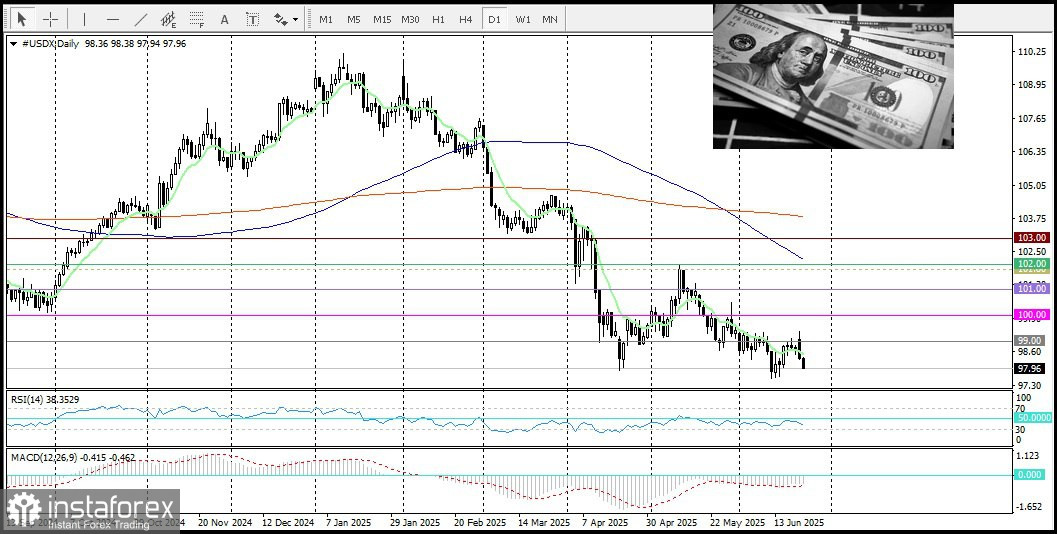Screen dimensions: 1057x534
Task: Click the 7 Apr 2025 date label
Action: [605, 523]
